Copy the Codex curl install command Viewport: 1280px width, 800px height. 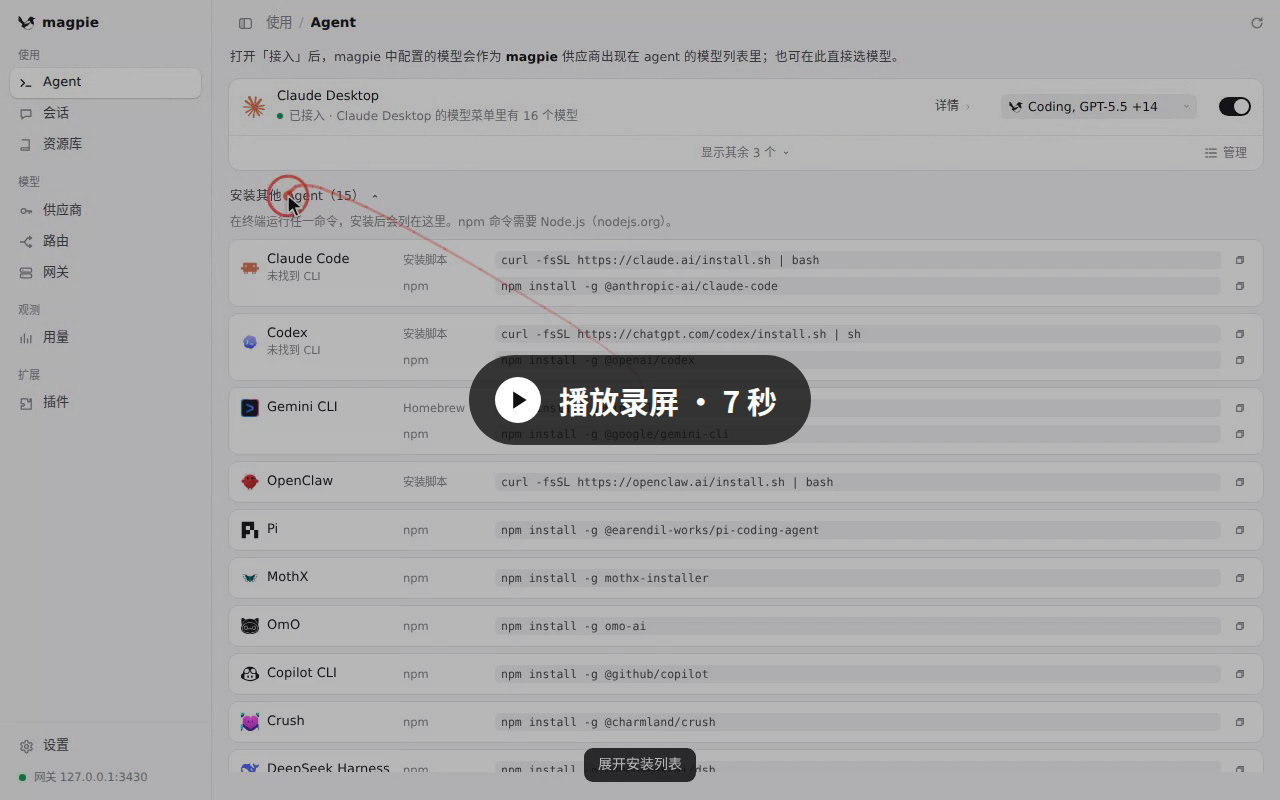pyautogui.click(x=1239, y=334)
